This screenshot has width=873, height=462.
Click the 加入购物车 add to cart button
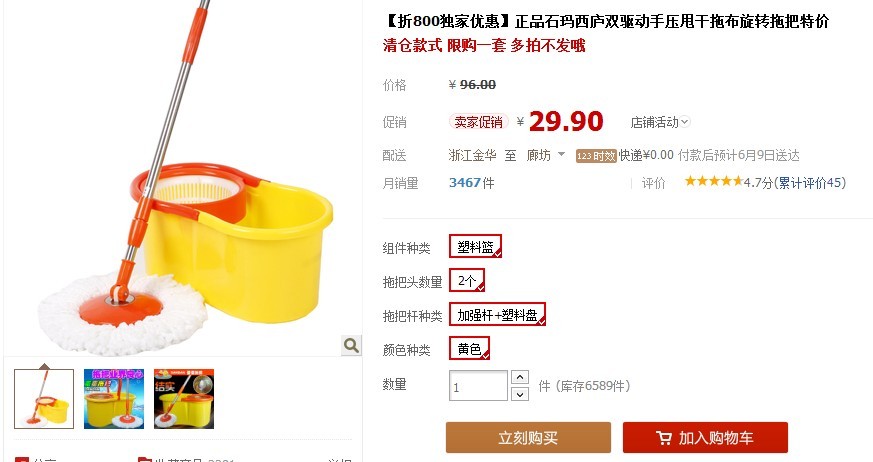(x=705, y=438)
